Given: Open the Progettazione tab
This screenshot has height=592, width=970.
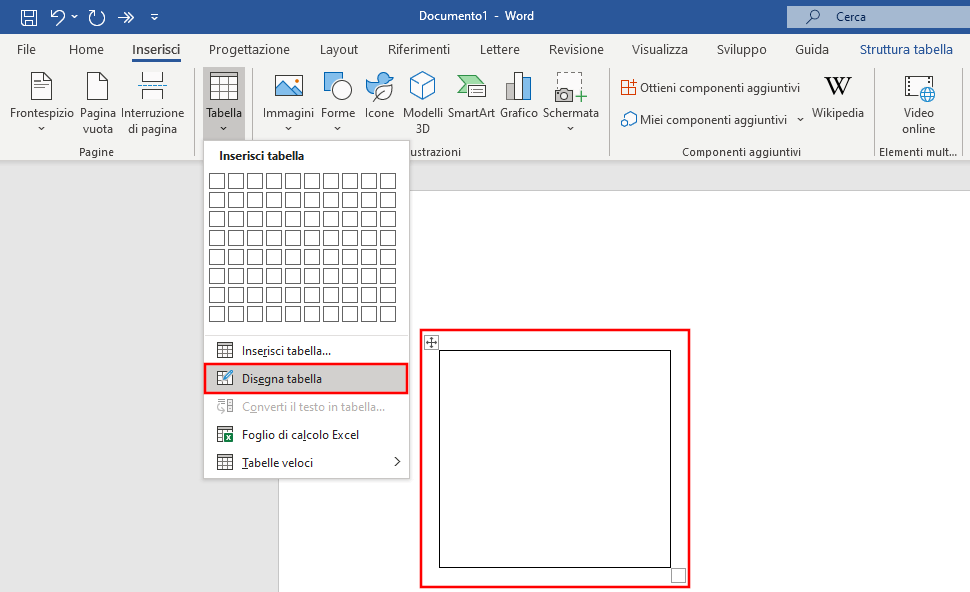Looking at the screenshot, I should pyautogui.click(x=249, y=49).
